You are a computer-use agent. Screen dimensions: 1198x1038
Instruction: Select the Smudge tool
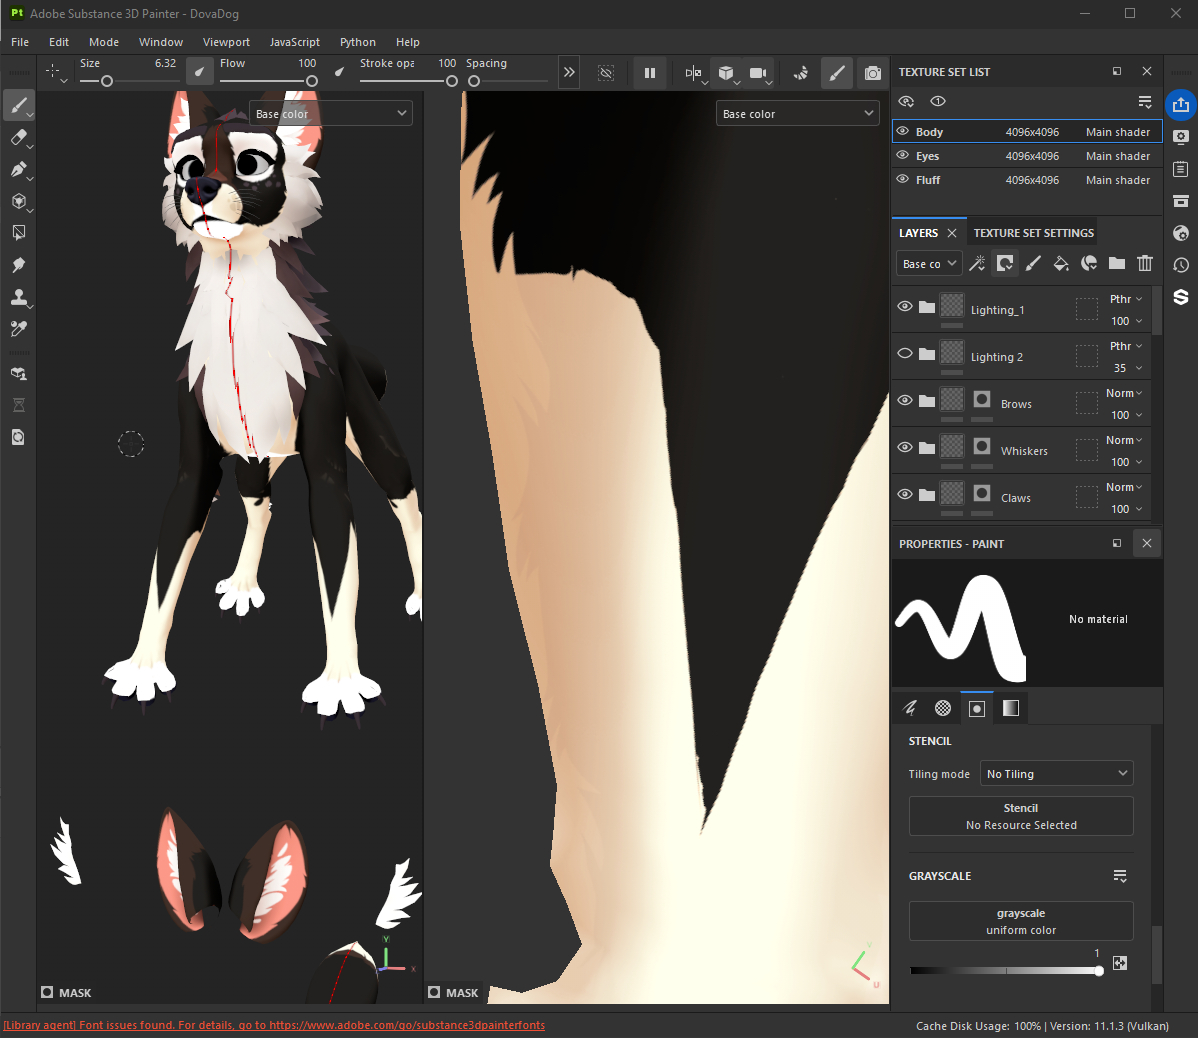(18, 265)
